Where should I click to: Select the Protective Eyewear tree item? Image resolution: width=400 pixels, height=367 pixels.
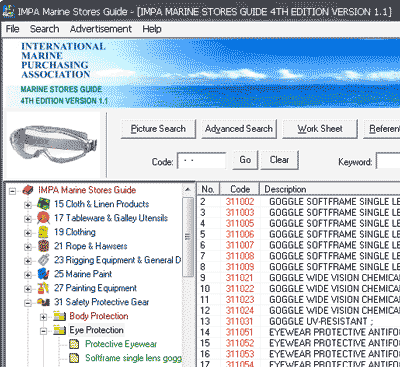click(121, 344)
